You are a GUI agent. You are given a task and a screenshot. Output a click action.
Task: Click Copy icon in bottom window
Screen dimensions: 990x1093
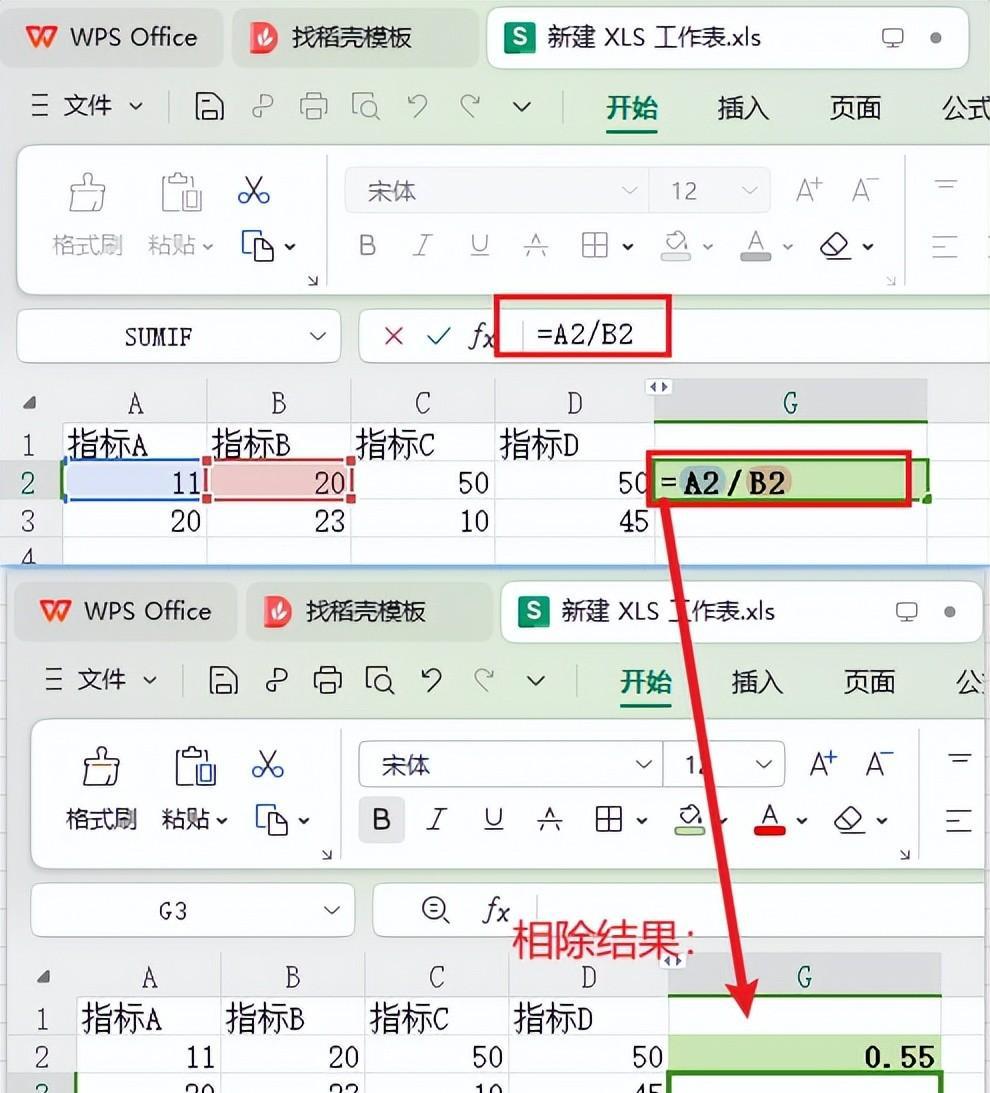(271, 820)
